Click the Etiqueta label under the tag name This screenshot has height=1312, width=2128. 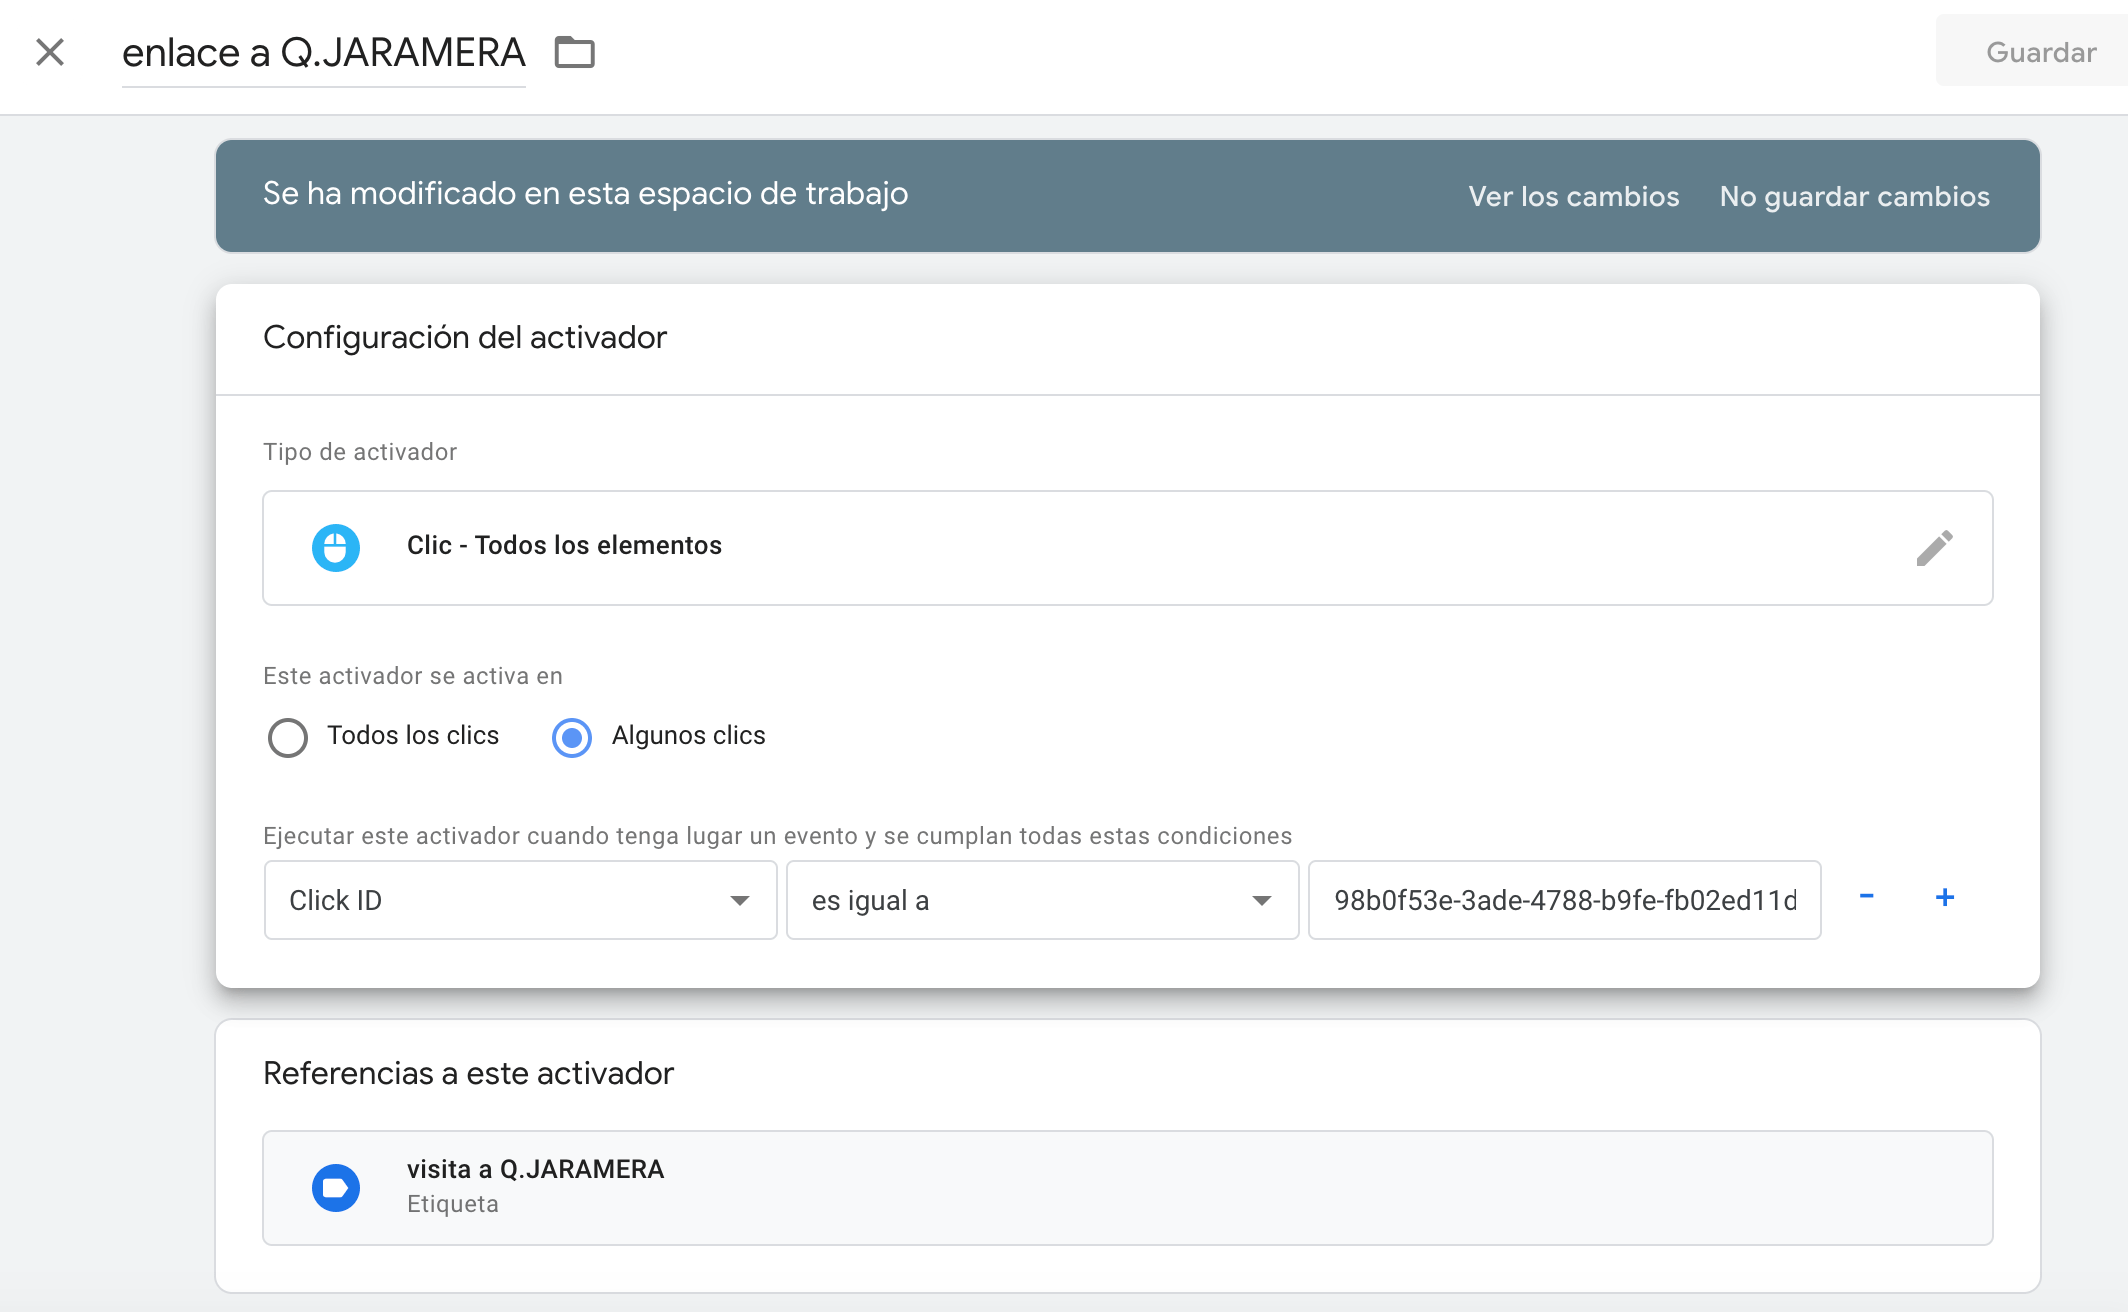pos(452,1204)
